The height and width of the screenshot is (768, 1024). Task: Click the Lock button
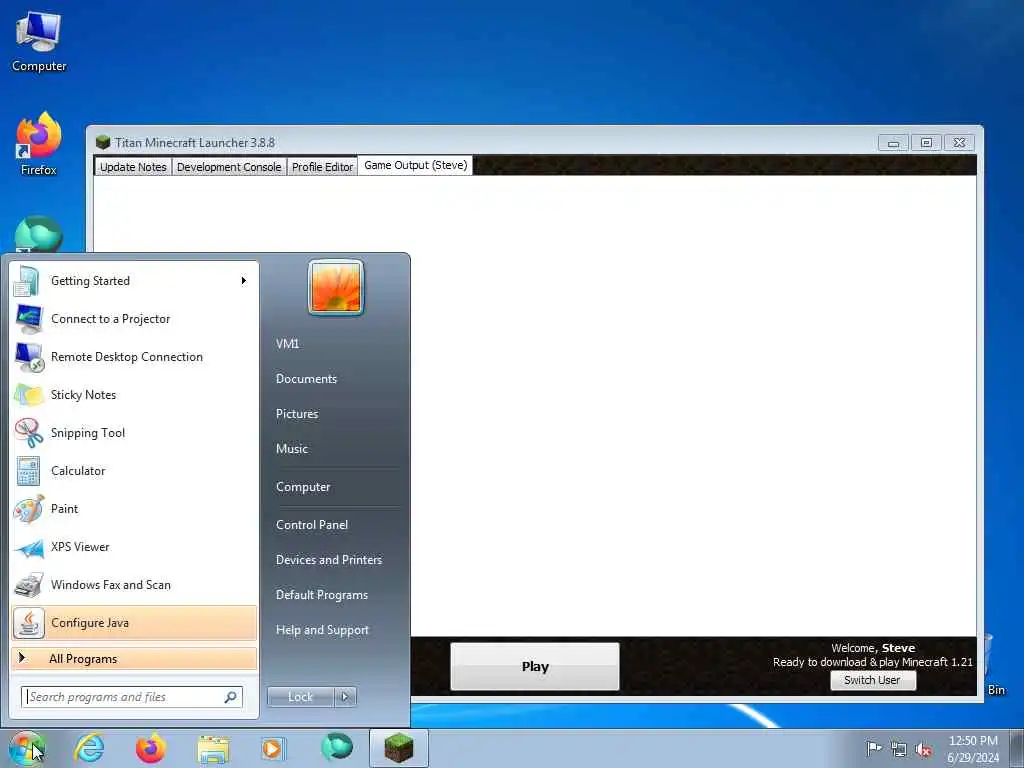point(300,697)
